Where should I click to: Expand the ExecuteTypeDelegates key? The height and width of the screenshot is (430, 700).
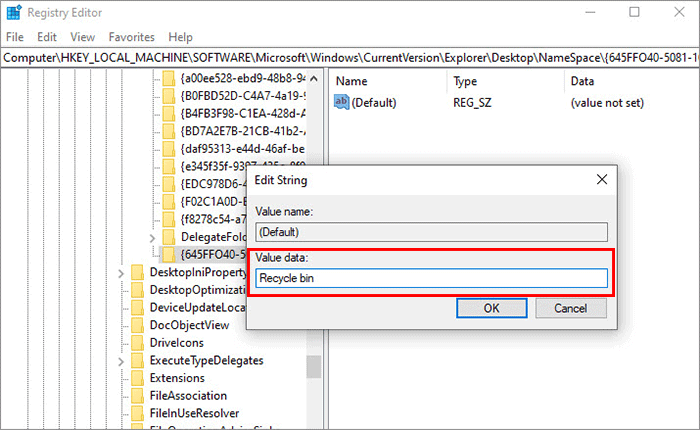121,361
